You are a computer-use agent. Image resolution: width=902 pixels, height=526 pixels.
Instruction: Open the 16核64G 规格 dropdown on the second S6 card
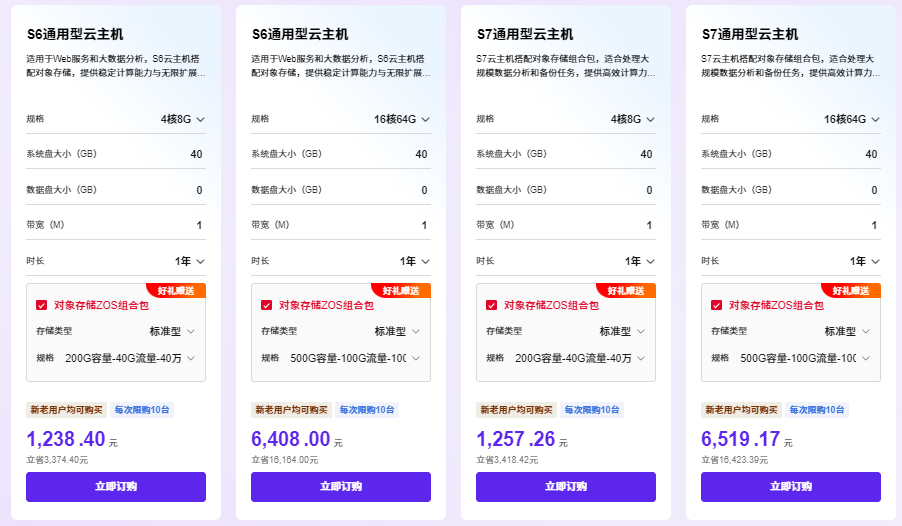coord(402,119)
